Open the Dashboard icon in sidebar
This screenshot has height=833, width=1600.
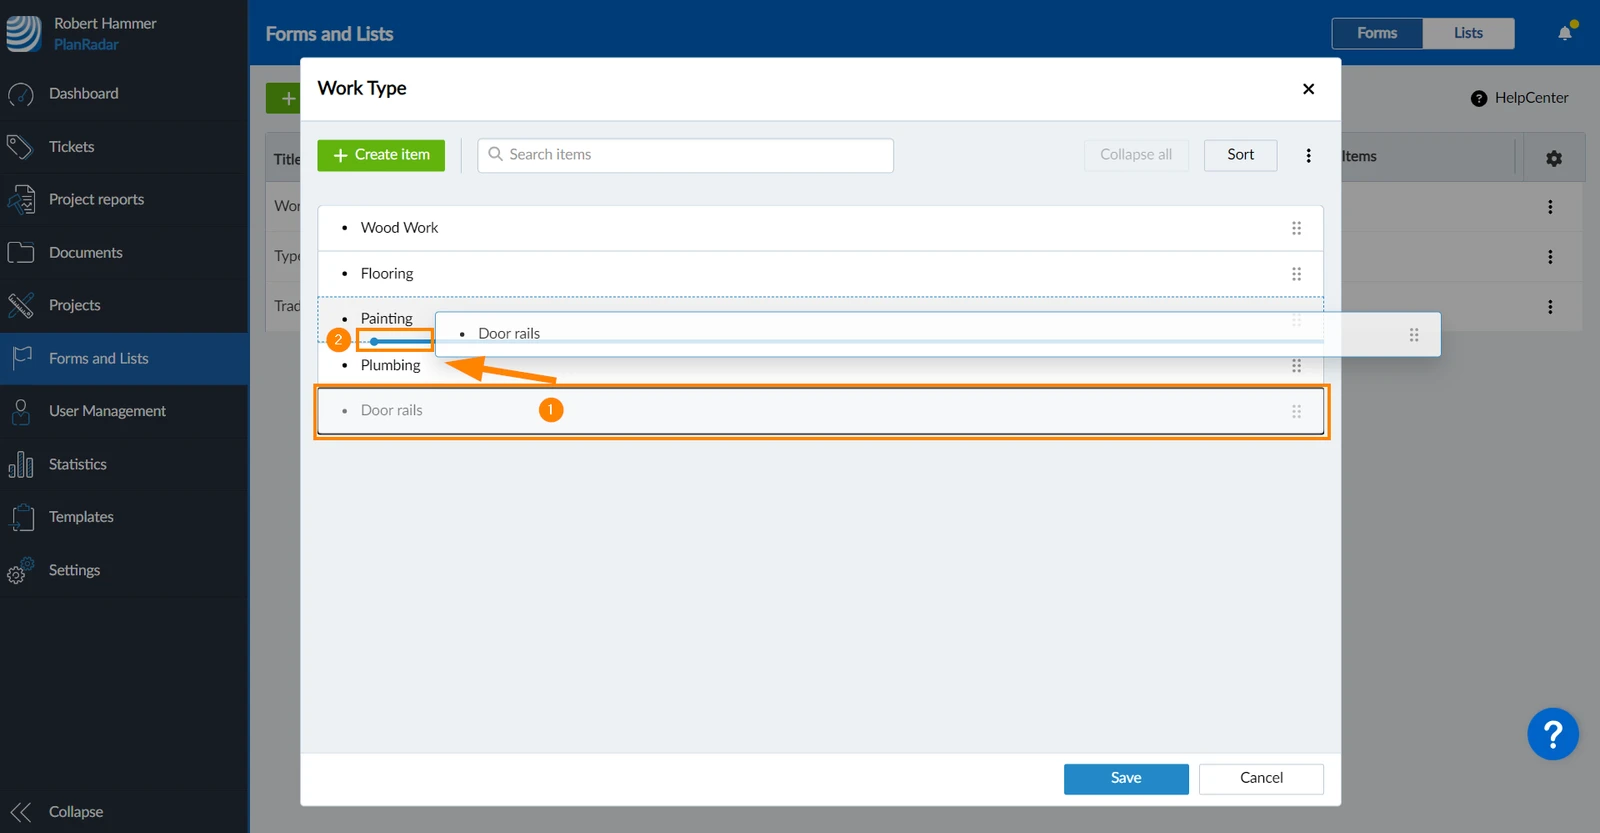21,94
